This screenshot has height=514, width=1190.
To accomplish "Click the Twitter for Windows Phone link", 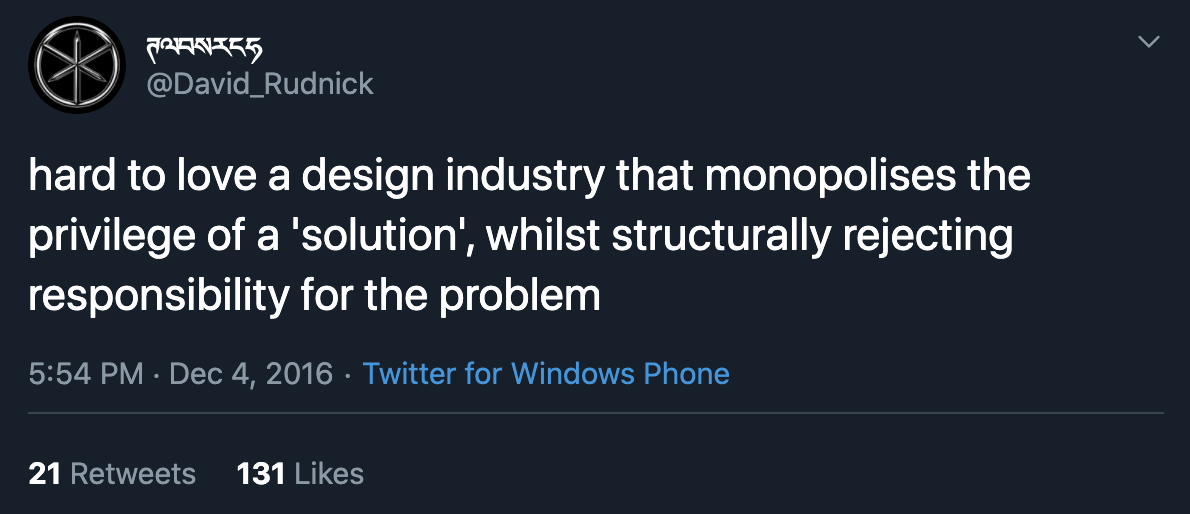I will [546, 374].
